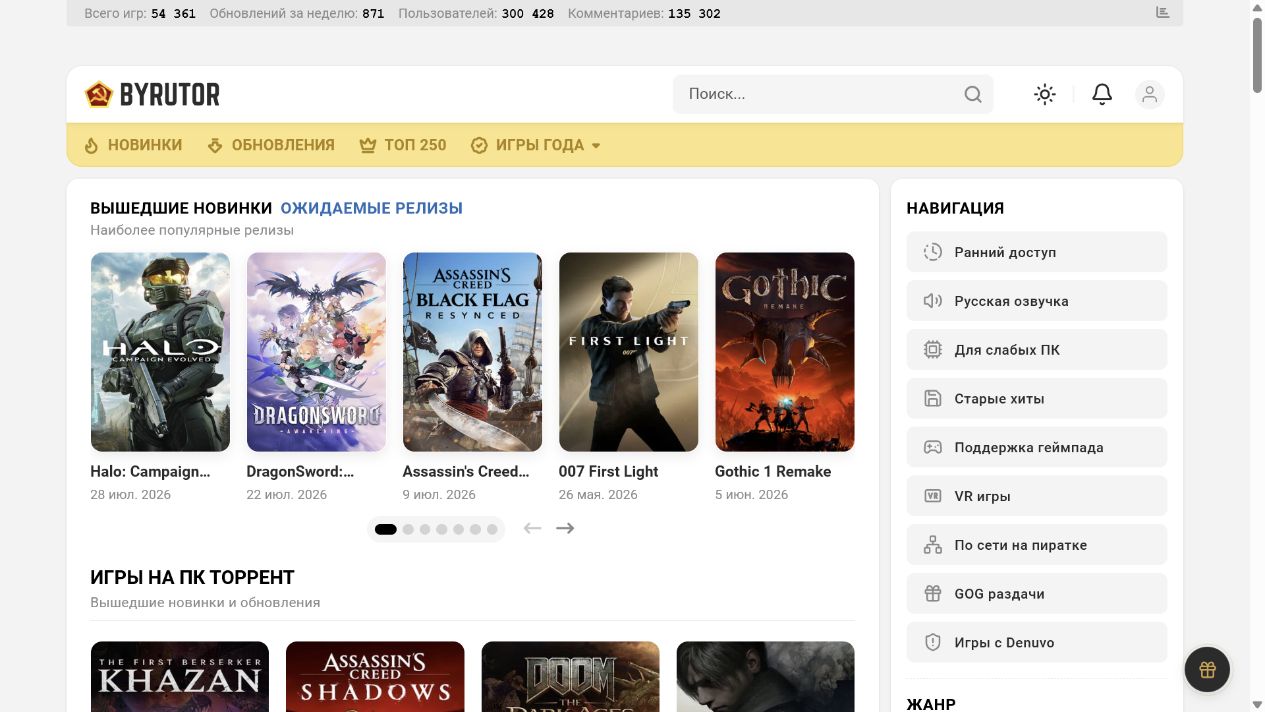Viewport: 1265px width, 712px height.
Task: Select the second carousel pagination dot
Action: pyautogui.click(x=408, y=529)
